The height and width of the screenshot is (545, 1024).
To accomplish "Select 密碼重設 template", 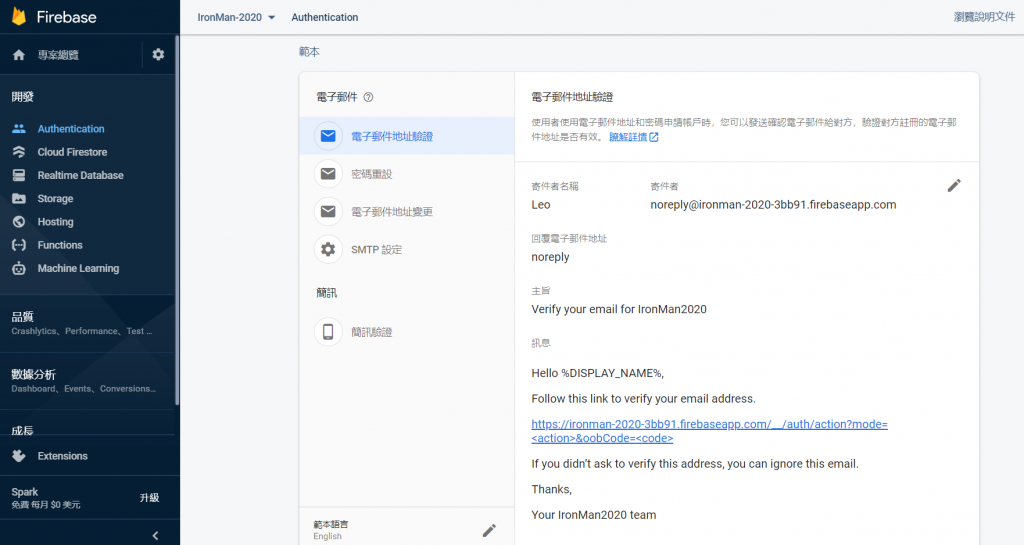I will pos(407,174).
